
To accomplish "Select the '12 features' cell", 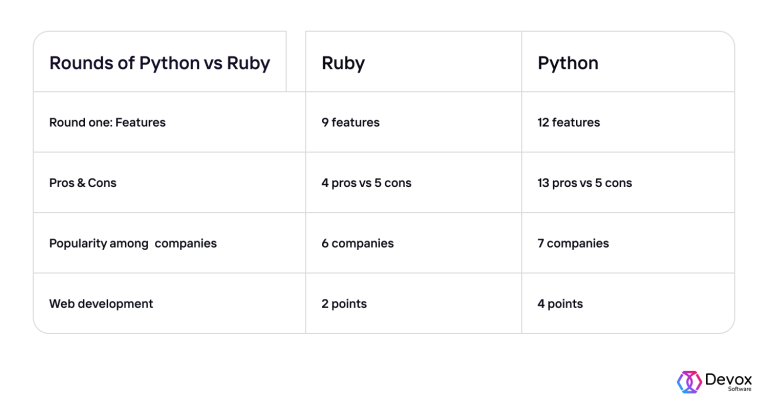I will pos(569,123).
